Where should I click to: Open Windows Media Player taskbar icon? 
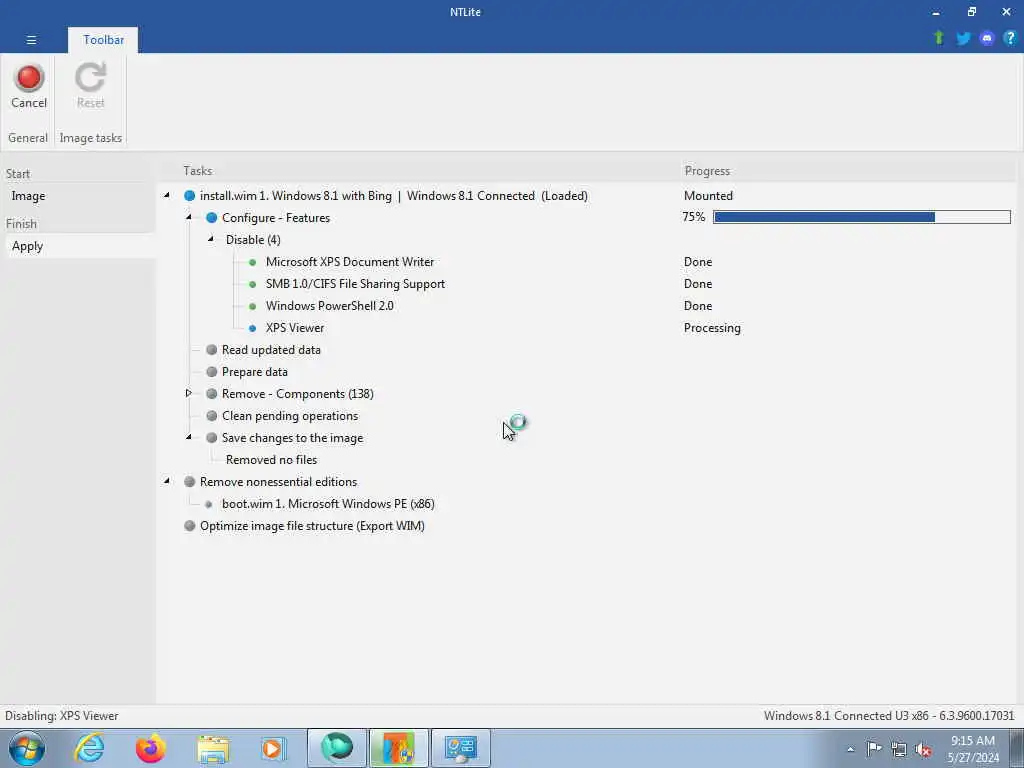tap(273, 748)
